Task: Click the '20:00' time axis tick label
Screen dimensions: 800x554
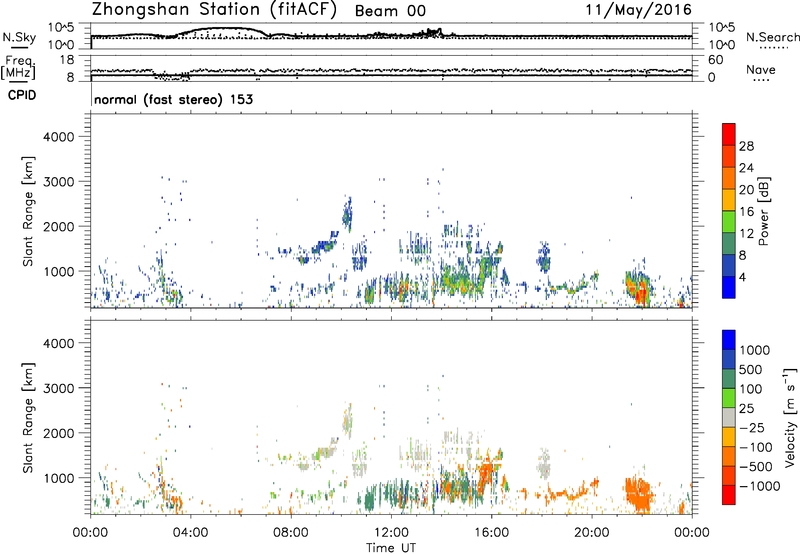Action: pos(592,533)
